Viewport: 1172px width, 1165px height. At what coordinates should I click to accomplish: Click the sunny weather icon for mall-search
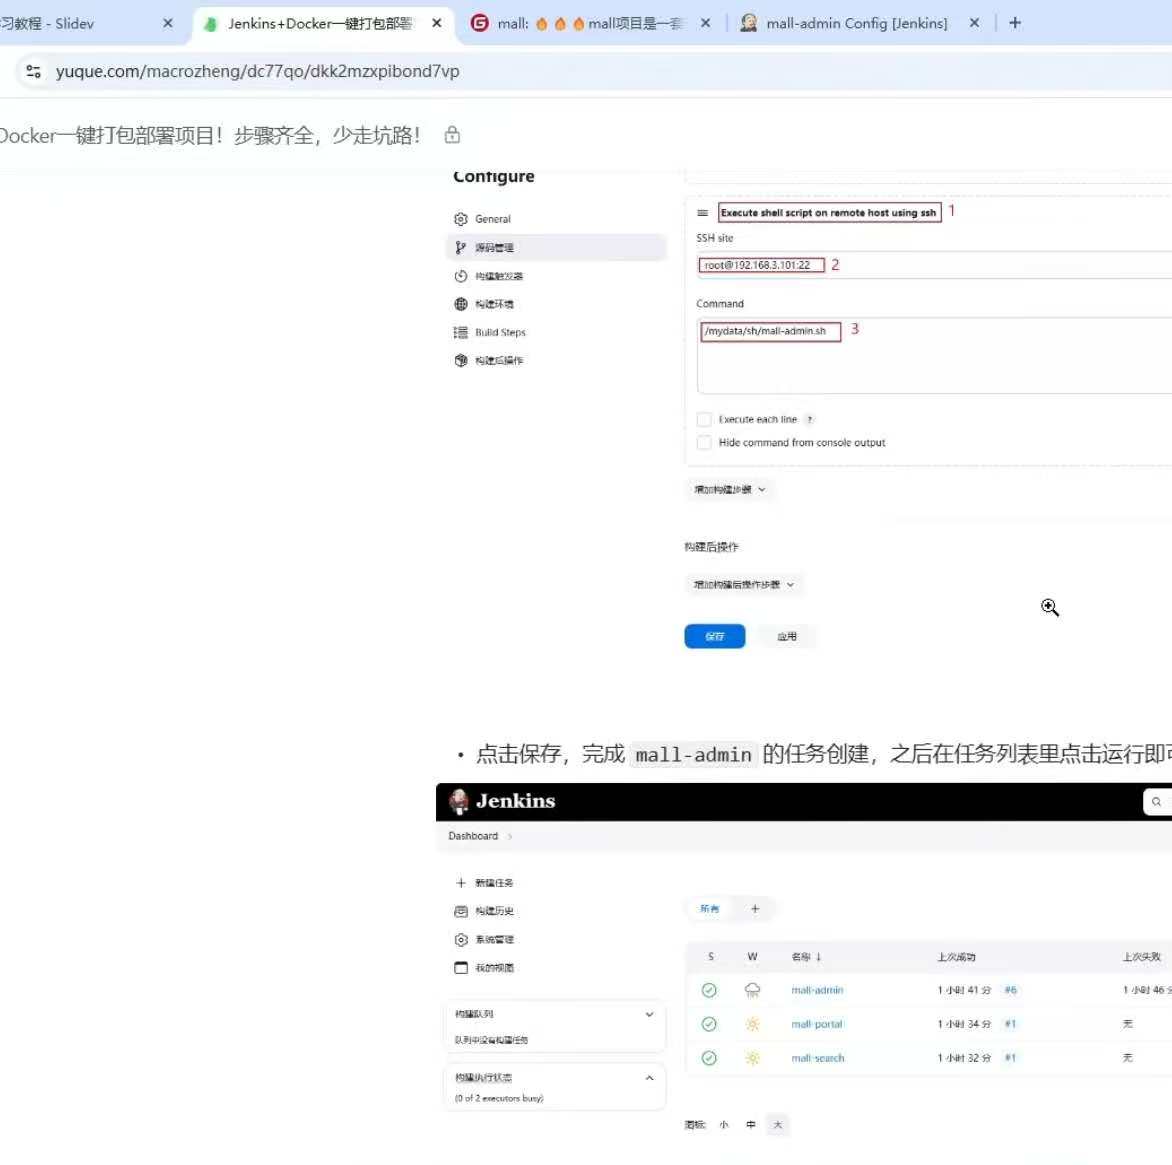pyautogui.click(x=752, y=1058)
